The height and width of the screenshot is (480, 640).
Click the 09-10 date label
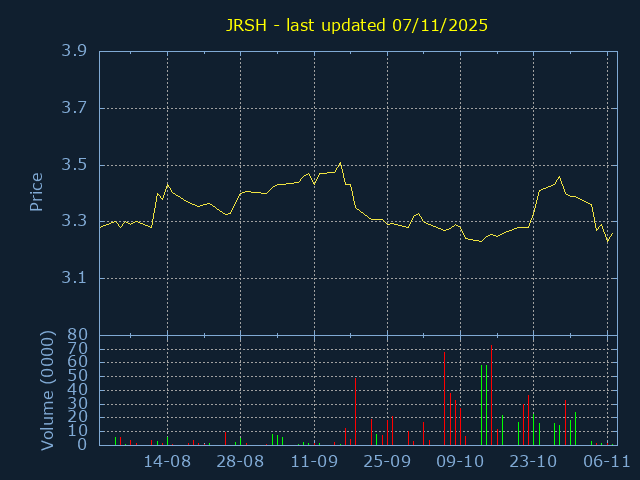click(460, 462)
